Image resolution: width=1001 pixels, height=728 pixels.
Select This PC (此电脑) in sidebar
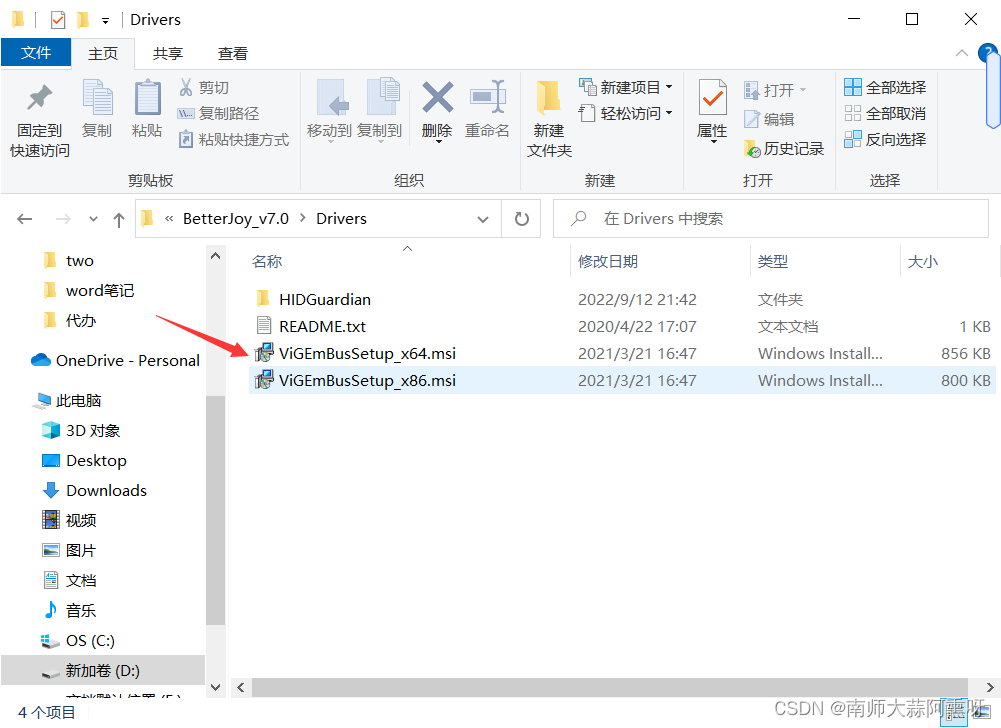[67, 400]
